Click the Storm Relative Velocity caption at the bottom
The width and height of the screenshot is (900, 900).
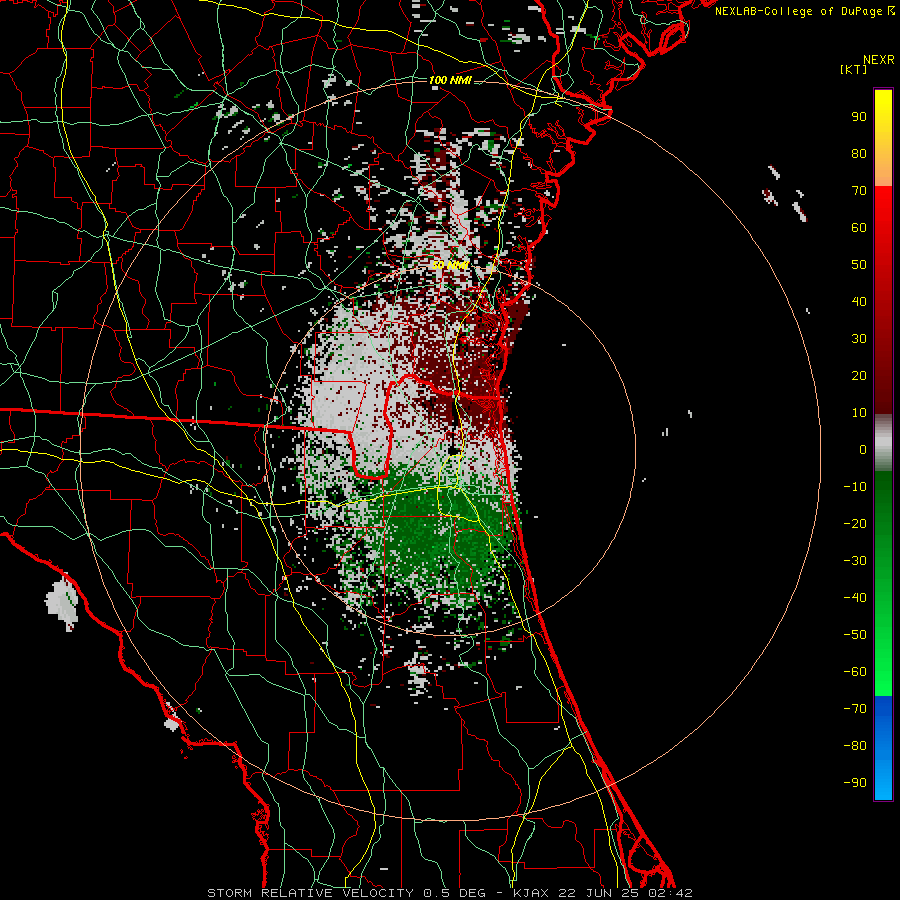tap(450, 893)
